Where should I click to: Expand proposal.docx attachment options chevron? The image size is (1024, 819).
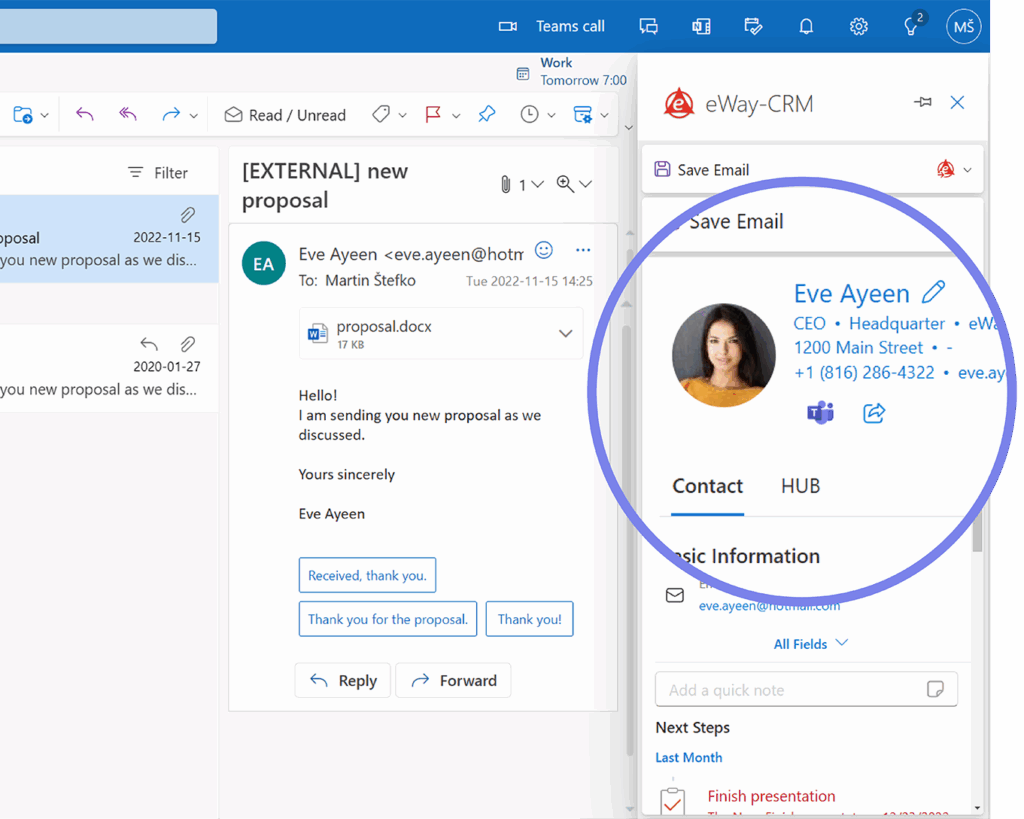click(x=566, y=334)
